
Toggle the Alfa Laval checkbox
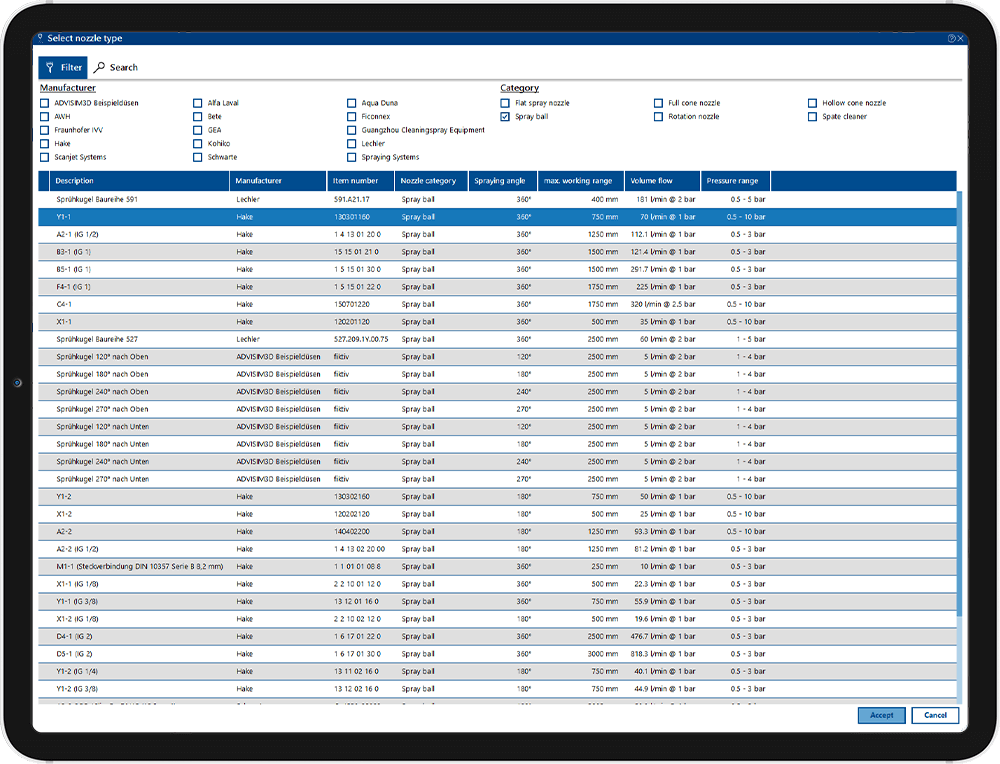tap(198, 103)
